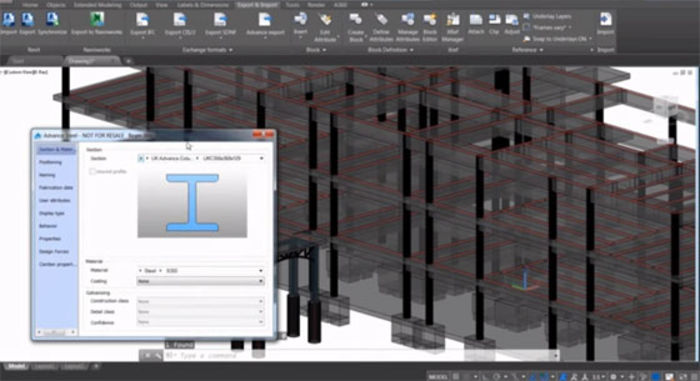Open the Detail class dropdown
The image size is (700, 381).
[x=200, y=312]
